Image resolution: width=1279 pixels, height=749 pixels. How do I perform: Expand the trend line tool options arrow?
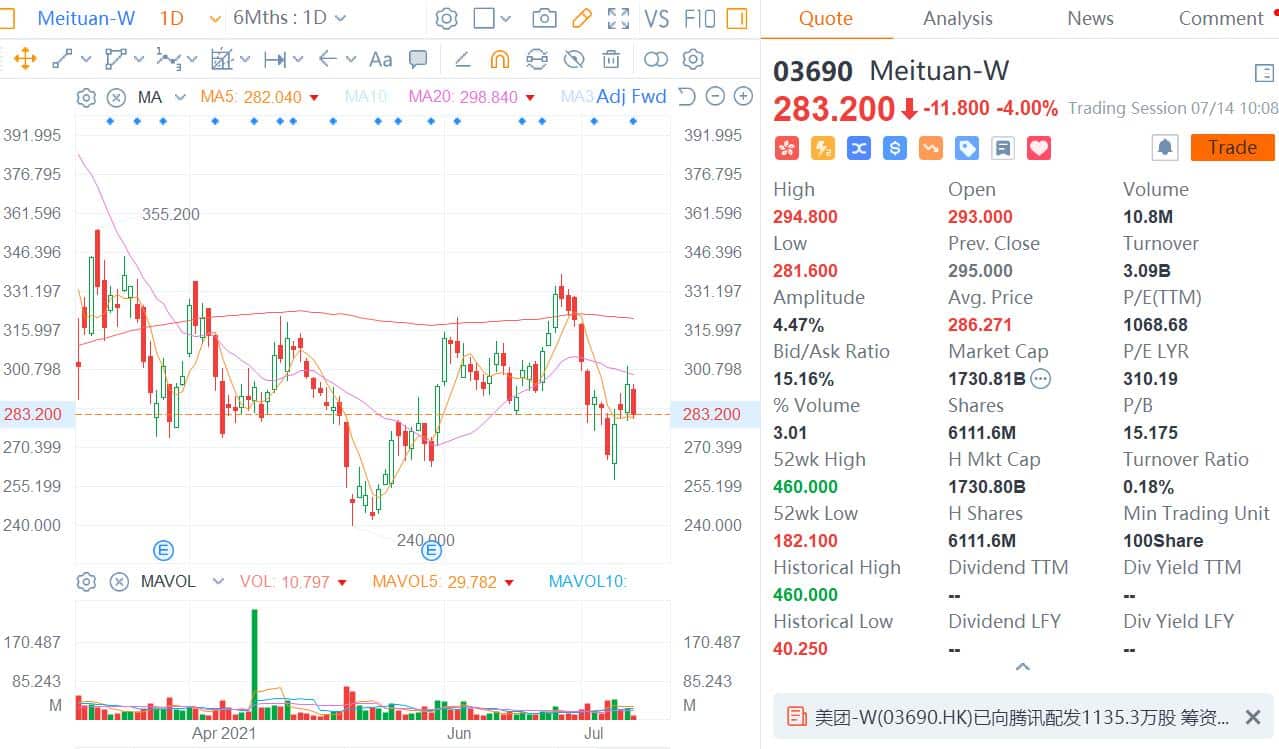click(x=87, y=59)
